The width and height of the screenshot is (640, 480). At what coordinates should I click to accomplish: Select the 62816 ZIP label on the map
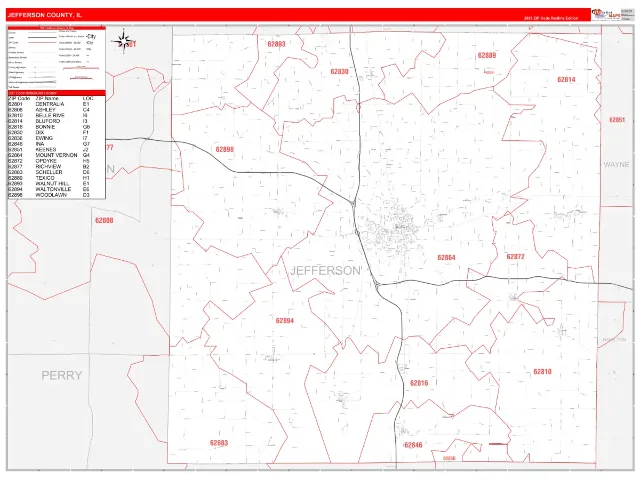click(x=419, y=383)
